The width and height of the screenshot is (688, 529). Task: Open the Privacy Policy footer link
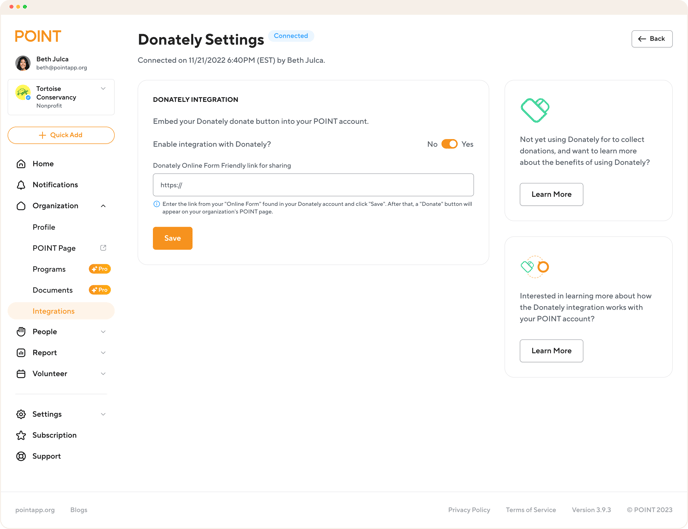point(469,510)
